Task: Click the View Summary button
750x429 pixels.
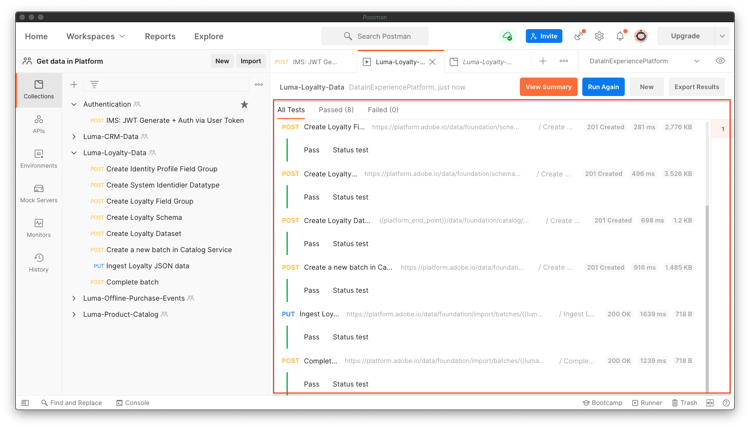Action: point(549,87)
